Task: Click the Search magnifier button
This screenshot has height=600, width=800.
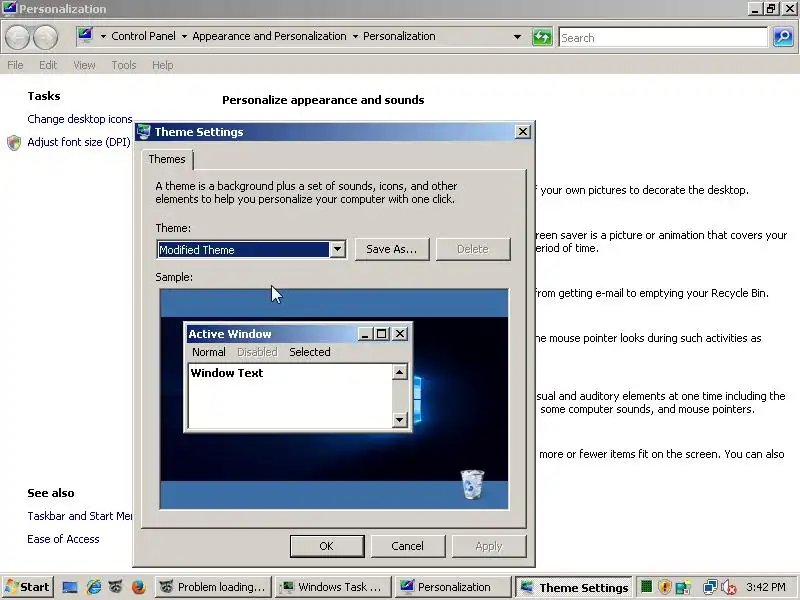Action: 783,37
